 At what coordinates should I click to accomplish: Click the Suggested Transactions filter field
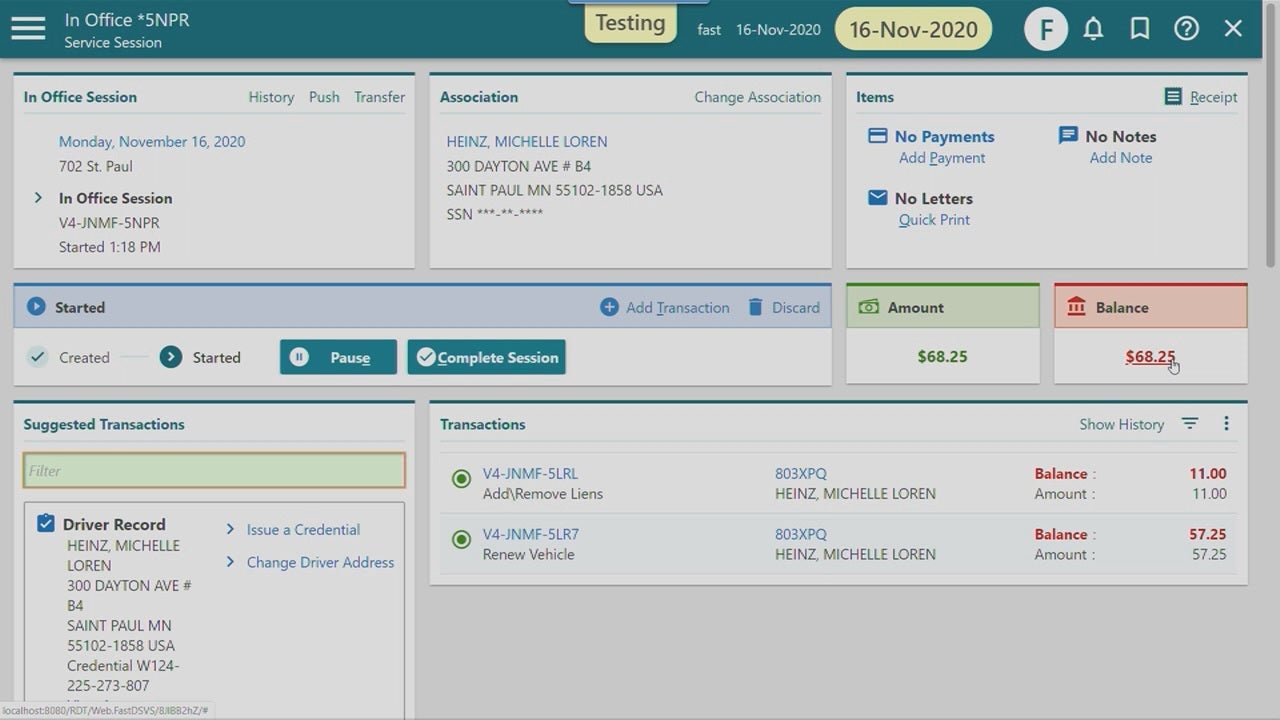point(214,471)
